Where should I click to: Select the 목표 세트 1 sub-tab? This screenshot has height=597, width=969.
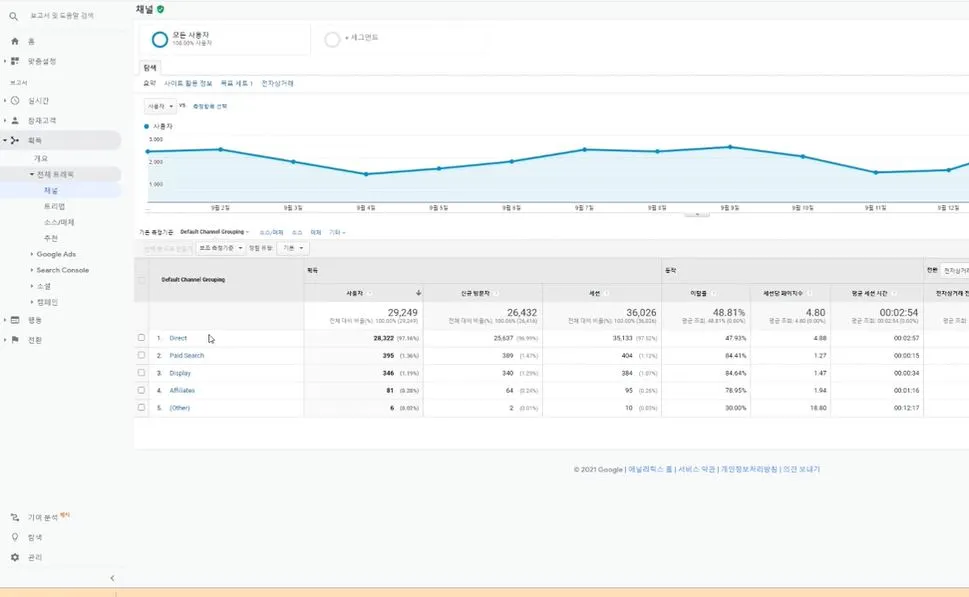(237, 83)
